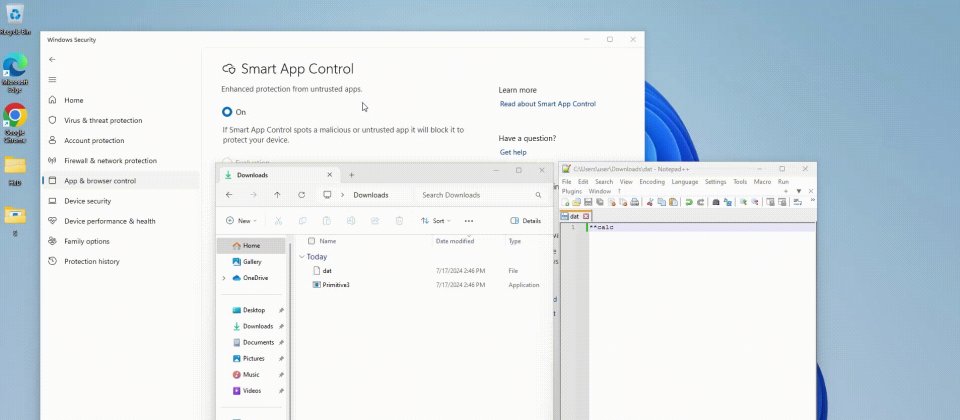Open the File menu in Notepad++
Image resolution: width=960 pixels, height=420 pixels.
click(x=566, y=182)
